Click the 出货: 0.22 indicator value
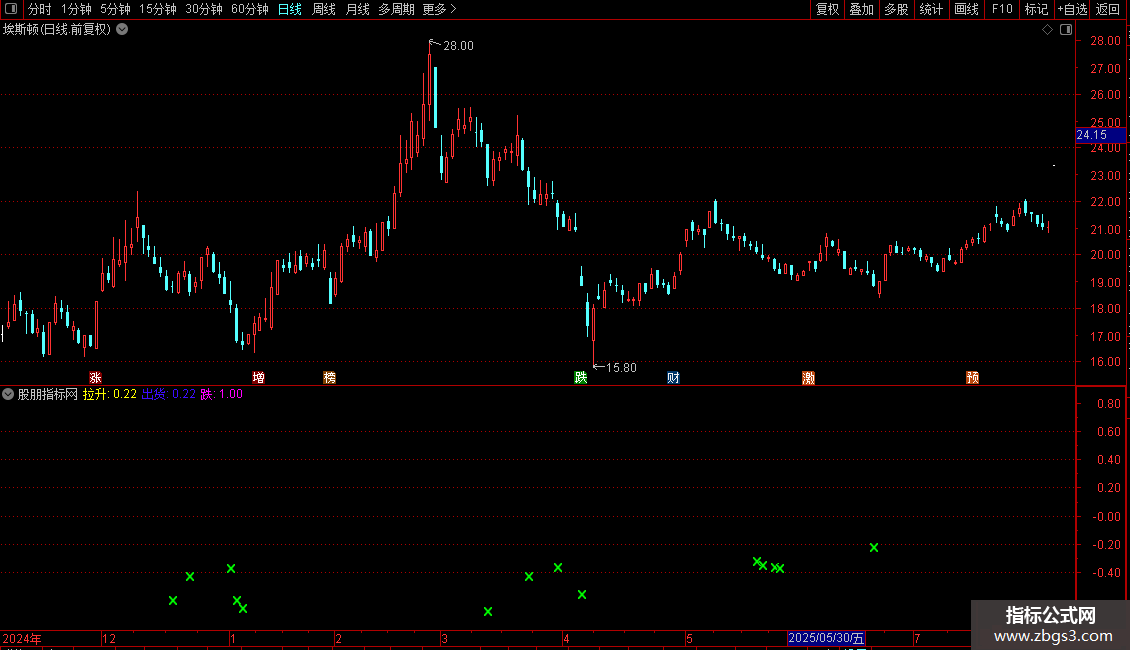The image size is (1130, 650). 169,394
